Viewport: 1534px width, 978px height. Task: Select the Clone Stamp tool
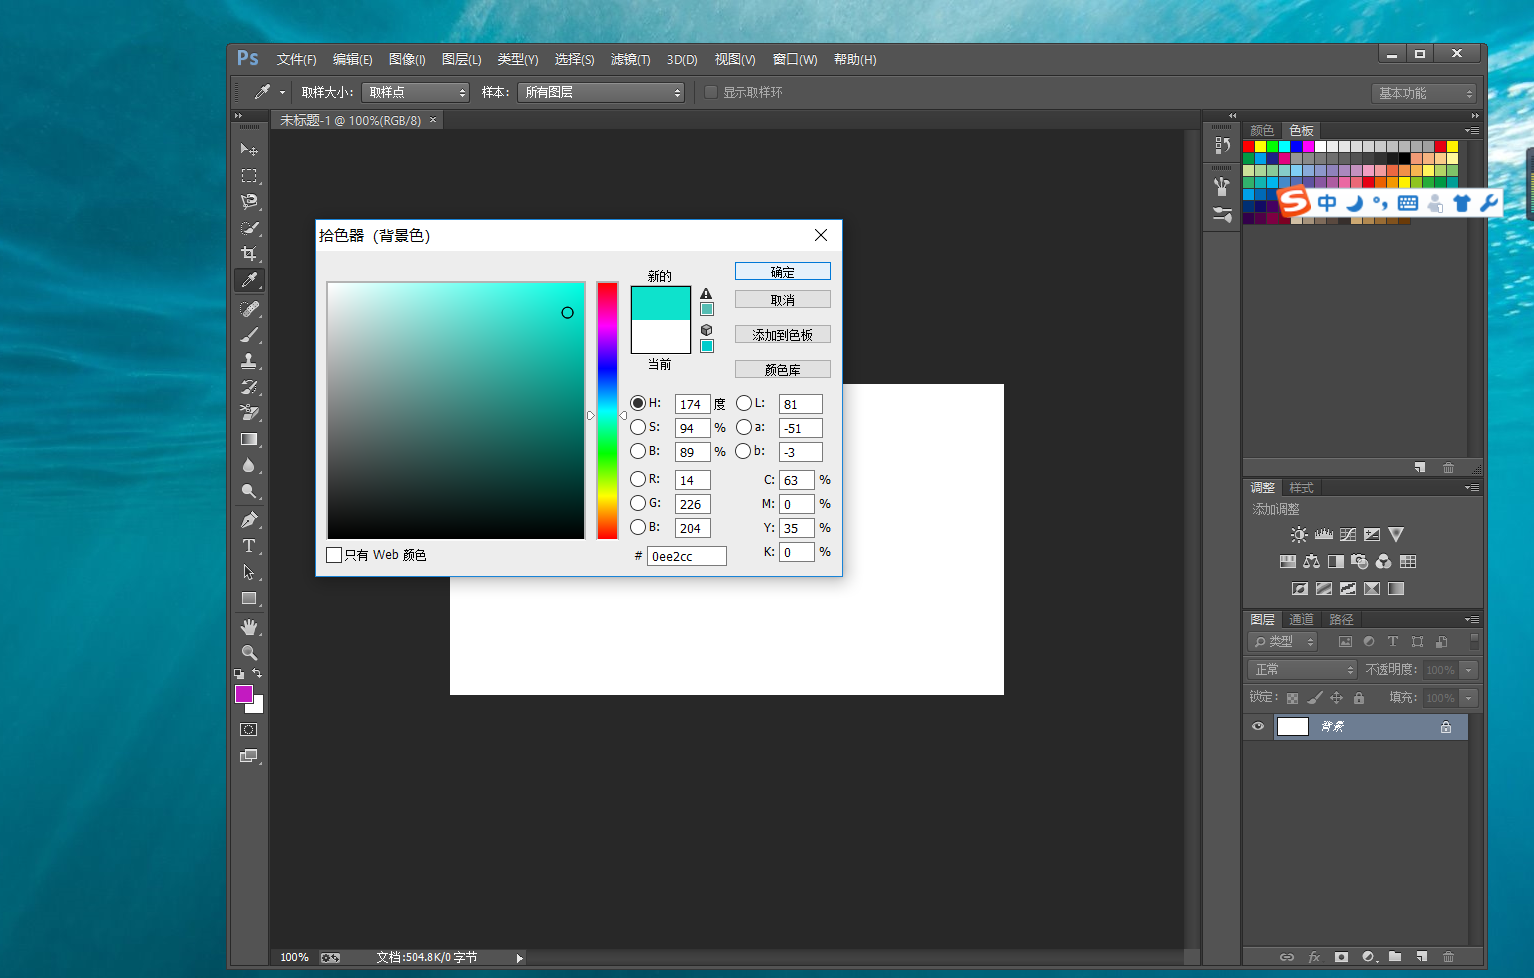point(249,361)
